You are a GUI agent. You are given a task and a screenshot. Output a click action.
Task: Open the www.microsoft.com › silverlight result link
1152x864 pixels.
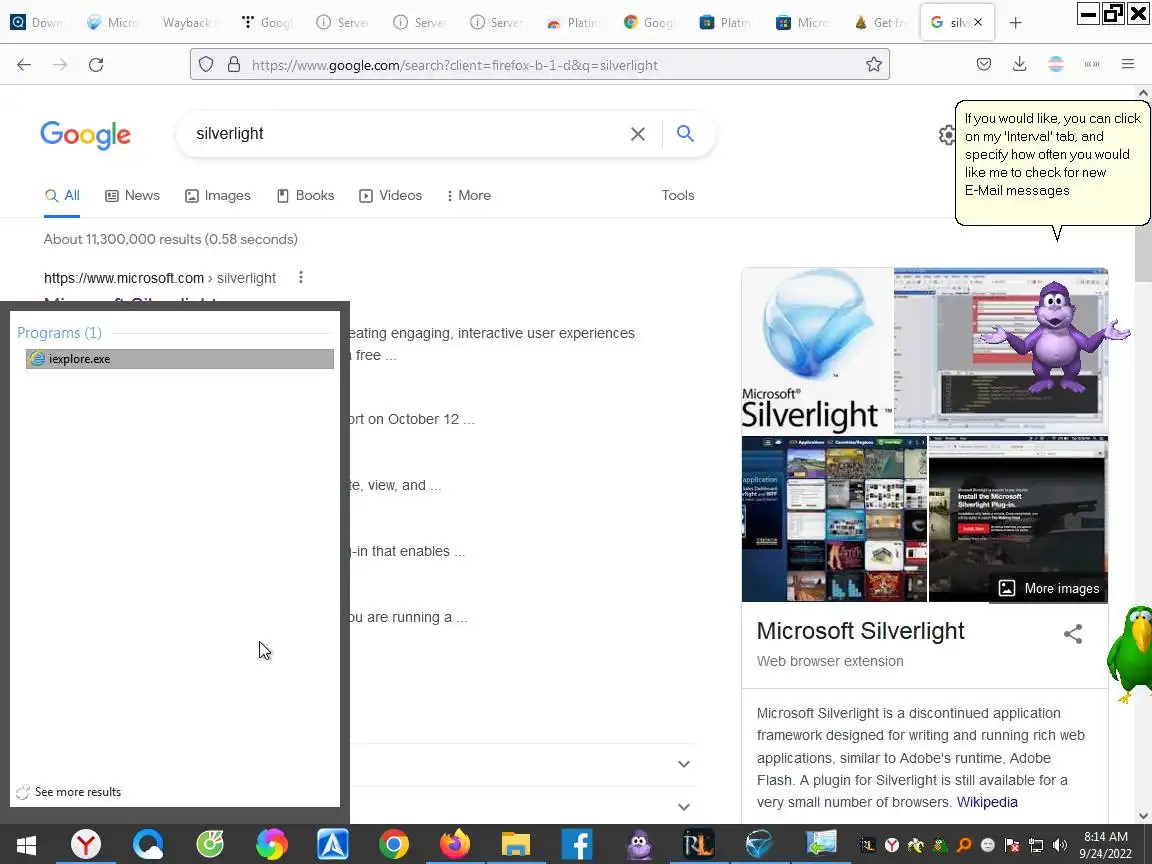(159, 278)
